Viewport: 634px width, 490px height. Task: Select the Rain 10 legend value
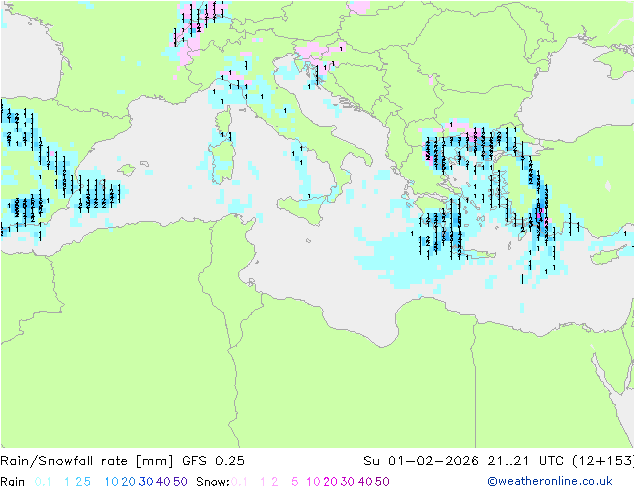111,482
